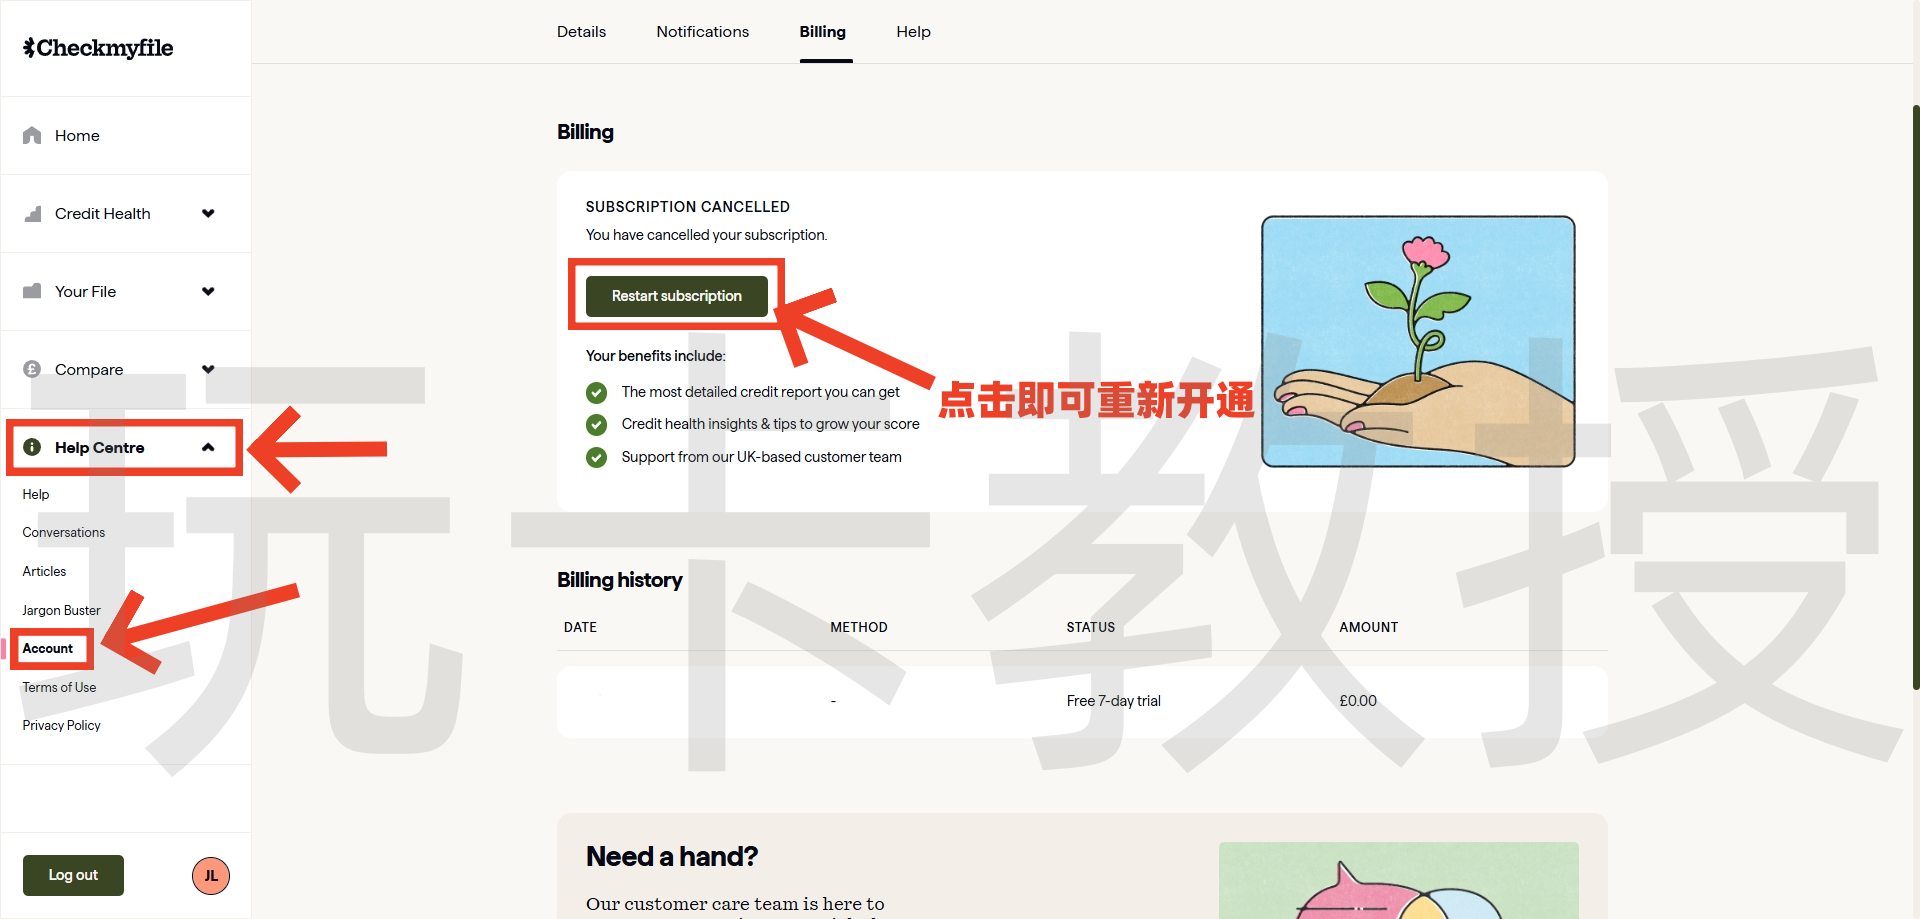Click the UK-based support checkmark icon
Viewport: 1920px width, 919px height.
tap(596, 457)
